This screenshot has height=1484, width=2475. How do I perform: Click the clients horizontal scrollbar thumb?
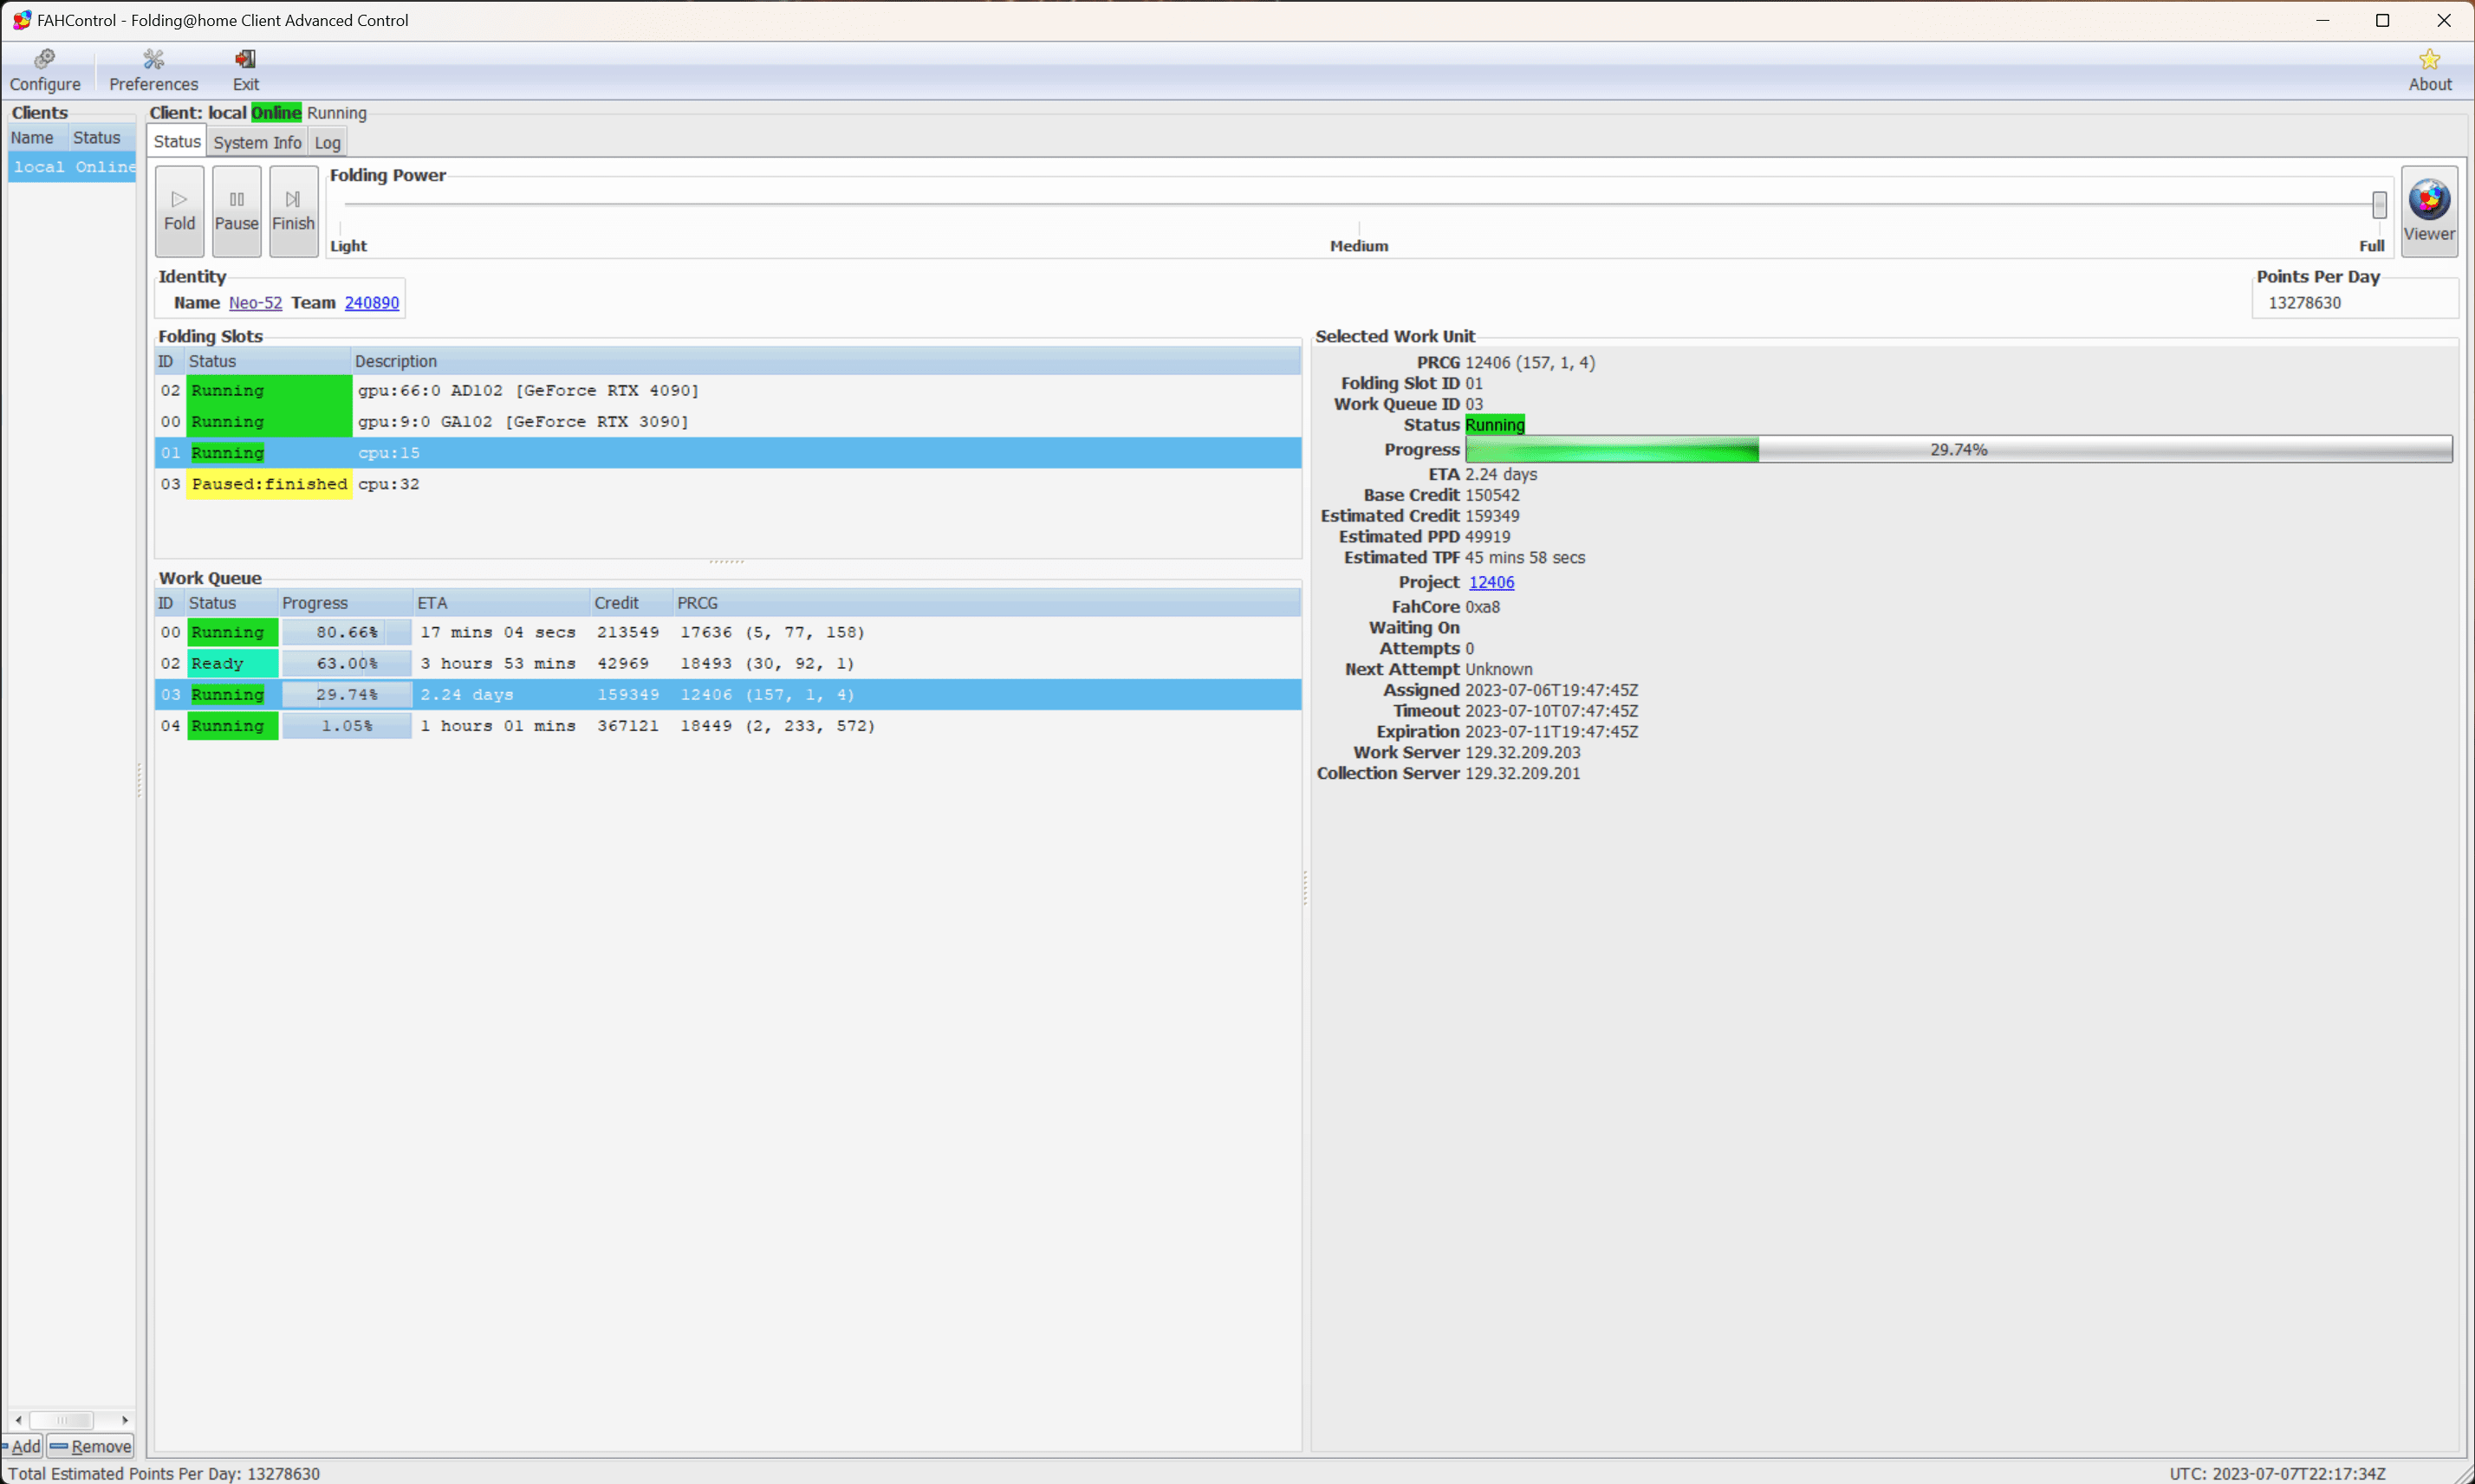pyautogui.click(x=61, y=1420)
